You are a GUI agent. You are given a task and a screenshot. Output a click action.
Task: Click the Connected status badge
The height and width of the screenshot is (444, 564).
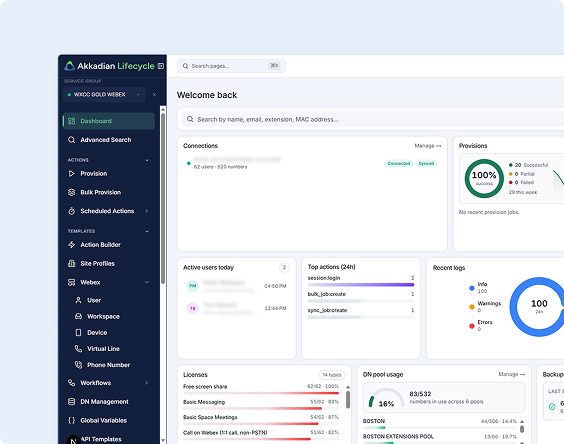point(399,163)
